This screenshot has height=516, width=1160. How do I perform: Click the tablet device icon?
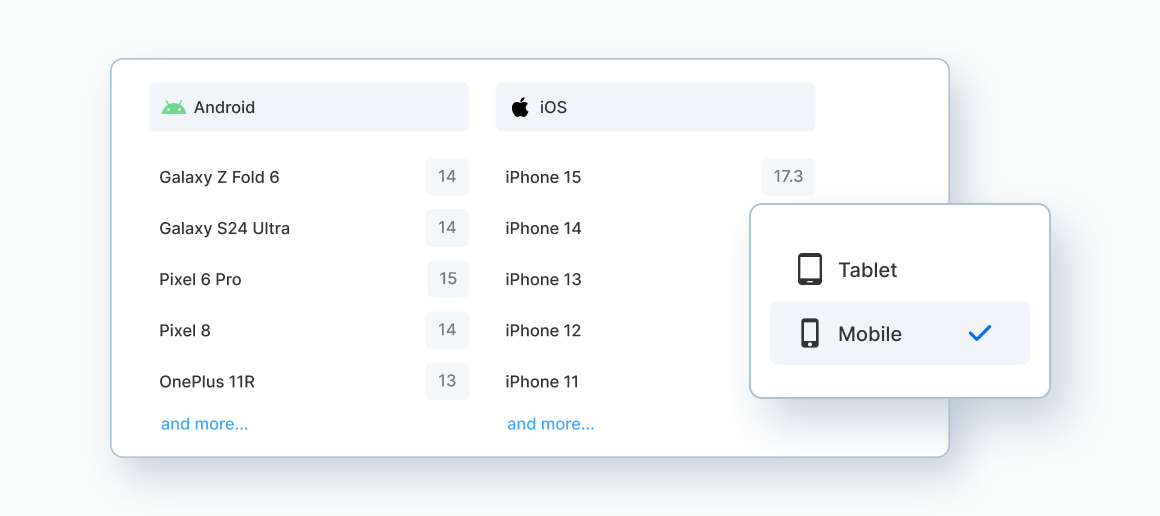pos(810,269)
